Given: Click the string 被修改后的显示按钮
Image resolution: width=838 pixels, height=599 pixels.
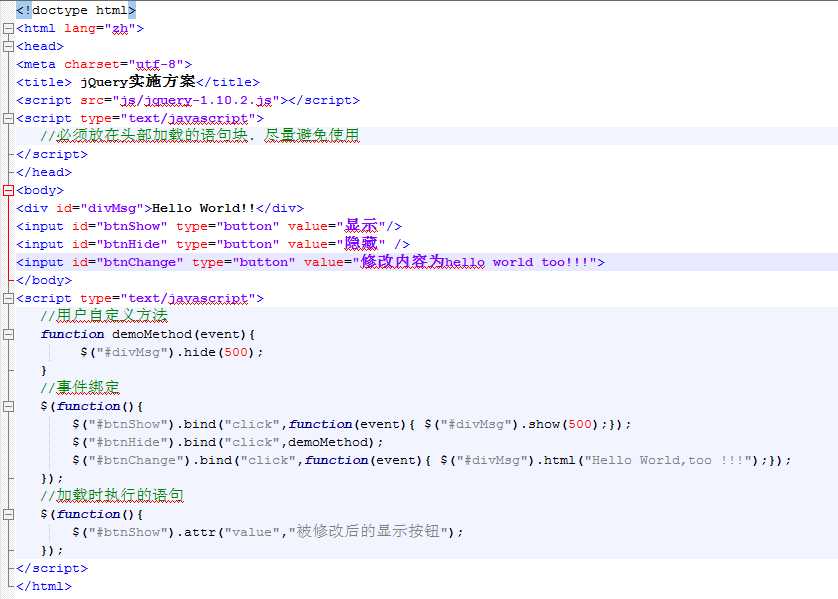Looking at the screenshot, I should [368, 531].
